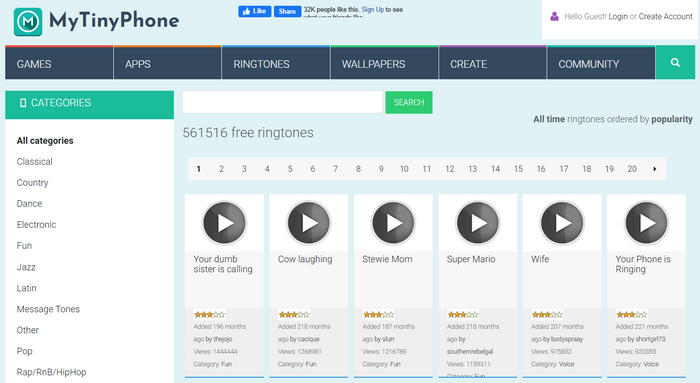The height and width of the screenshot is (383, 700).
Task: Go to page 20 of ringtones
Action: coord(632,169)
